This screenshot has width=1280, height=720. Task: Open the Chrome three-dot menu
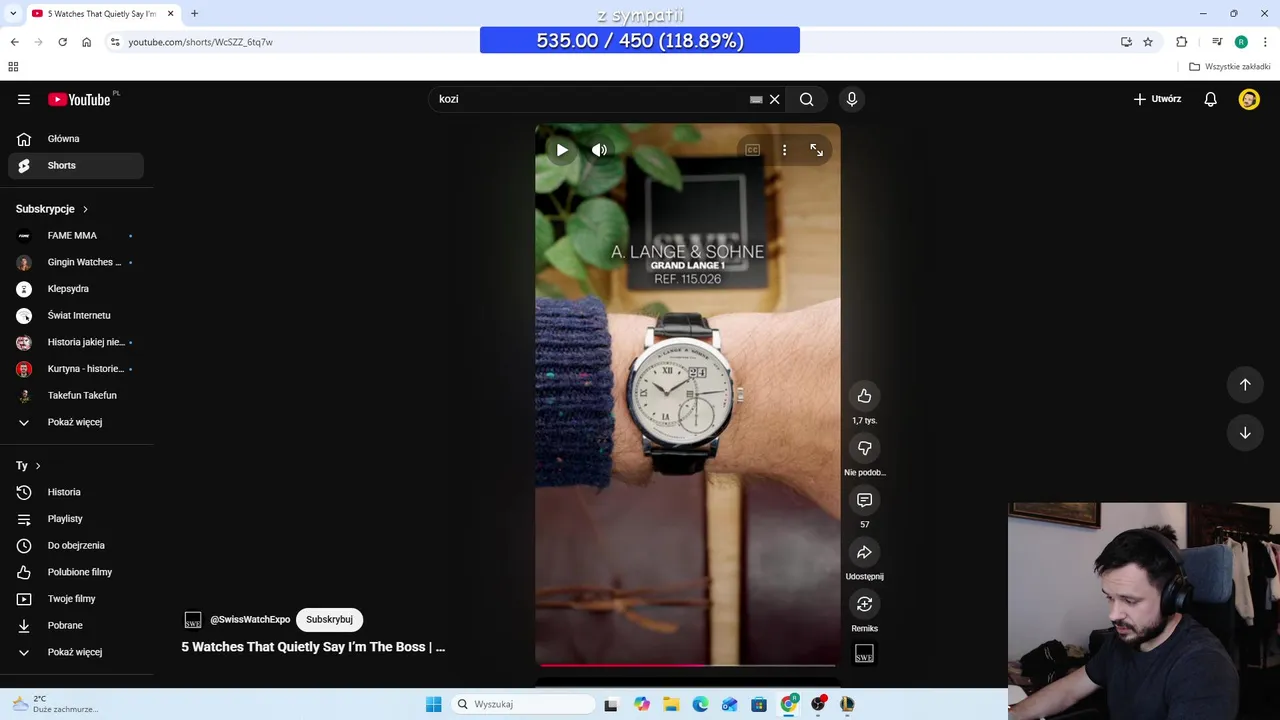[x=1265, y=42]
